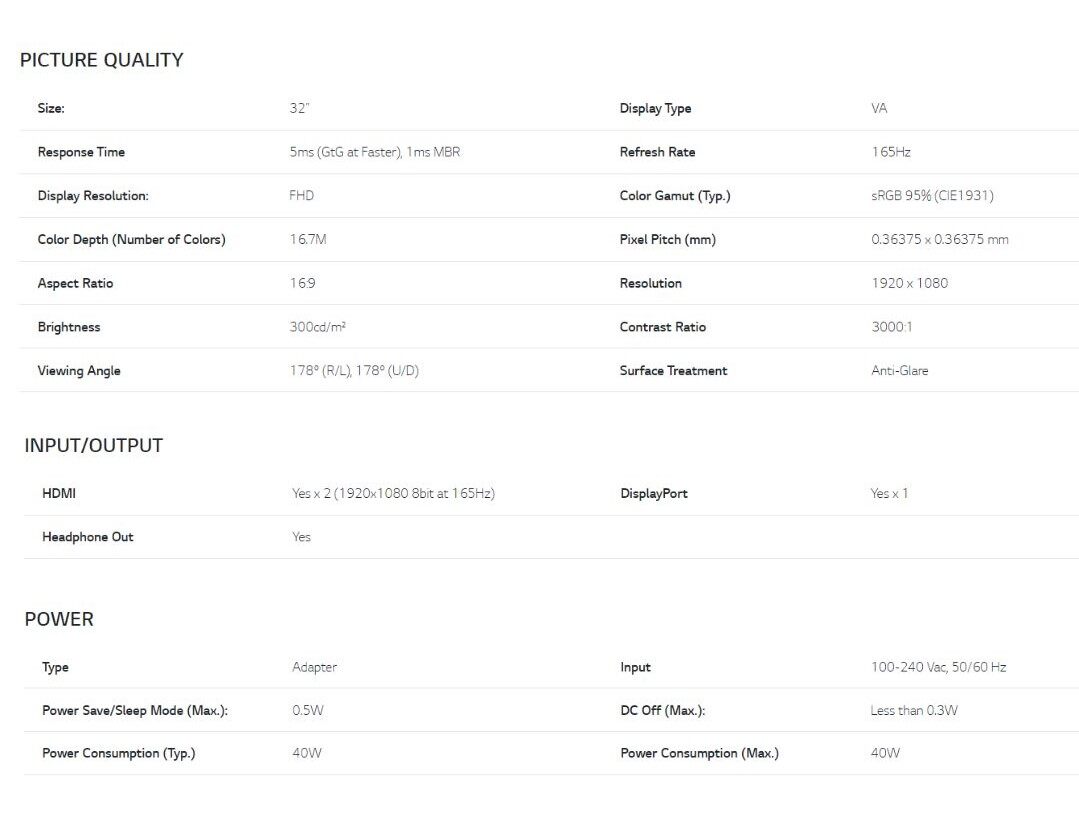Viewport: 1079px width, 837px height.
Task: Click the HDMI row label
Action: click(x=59, y=493)
